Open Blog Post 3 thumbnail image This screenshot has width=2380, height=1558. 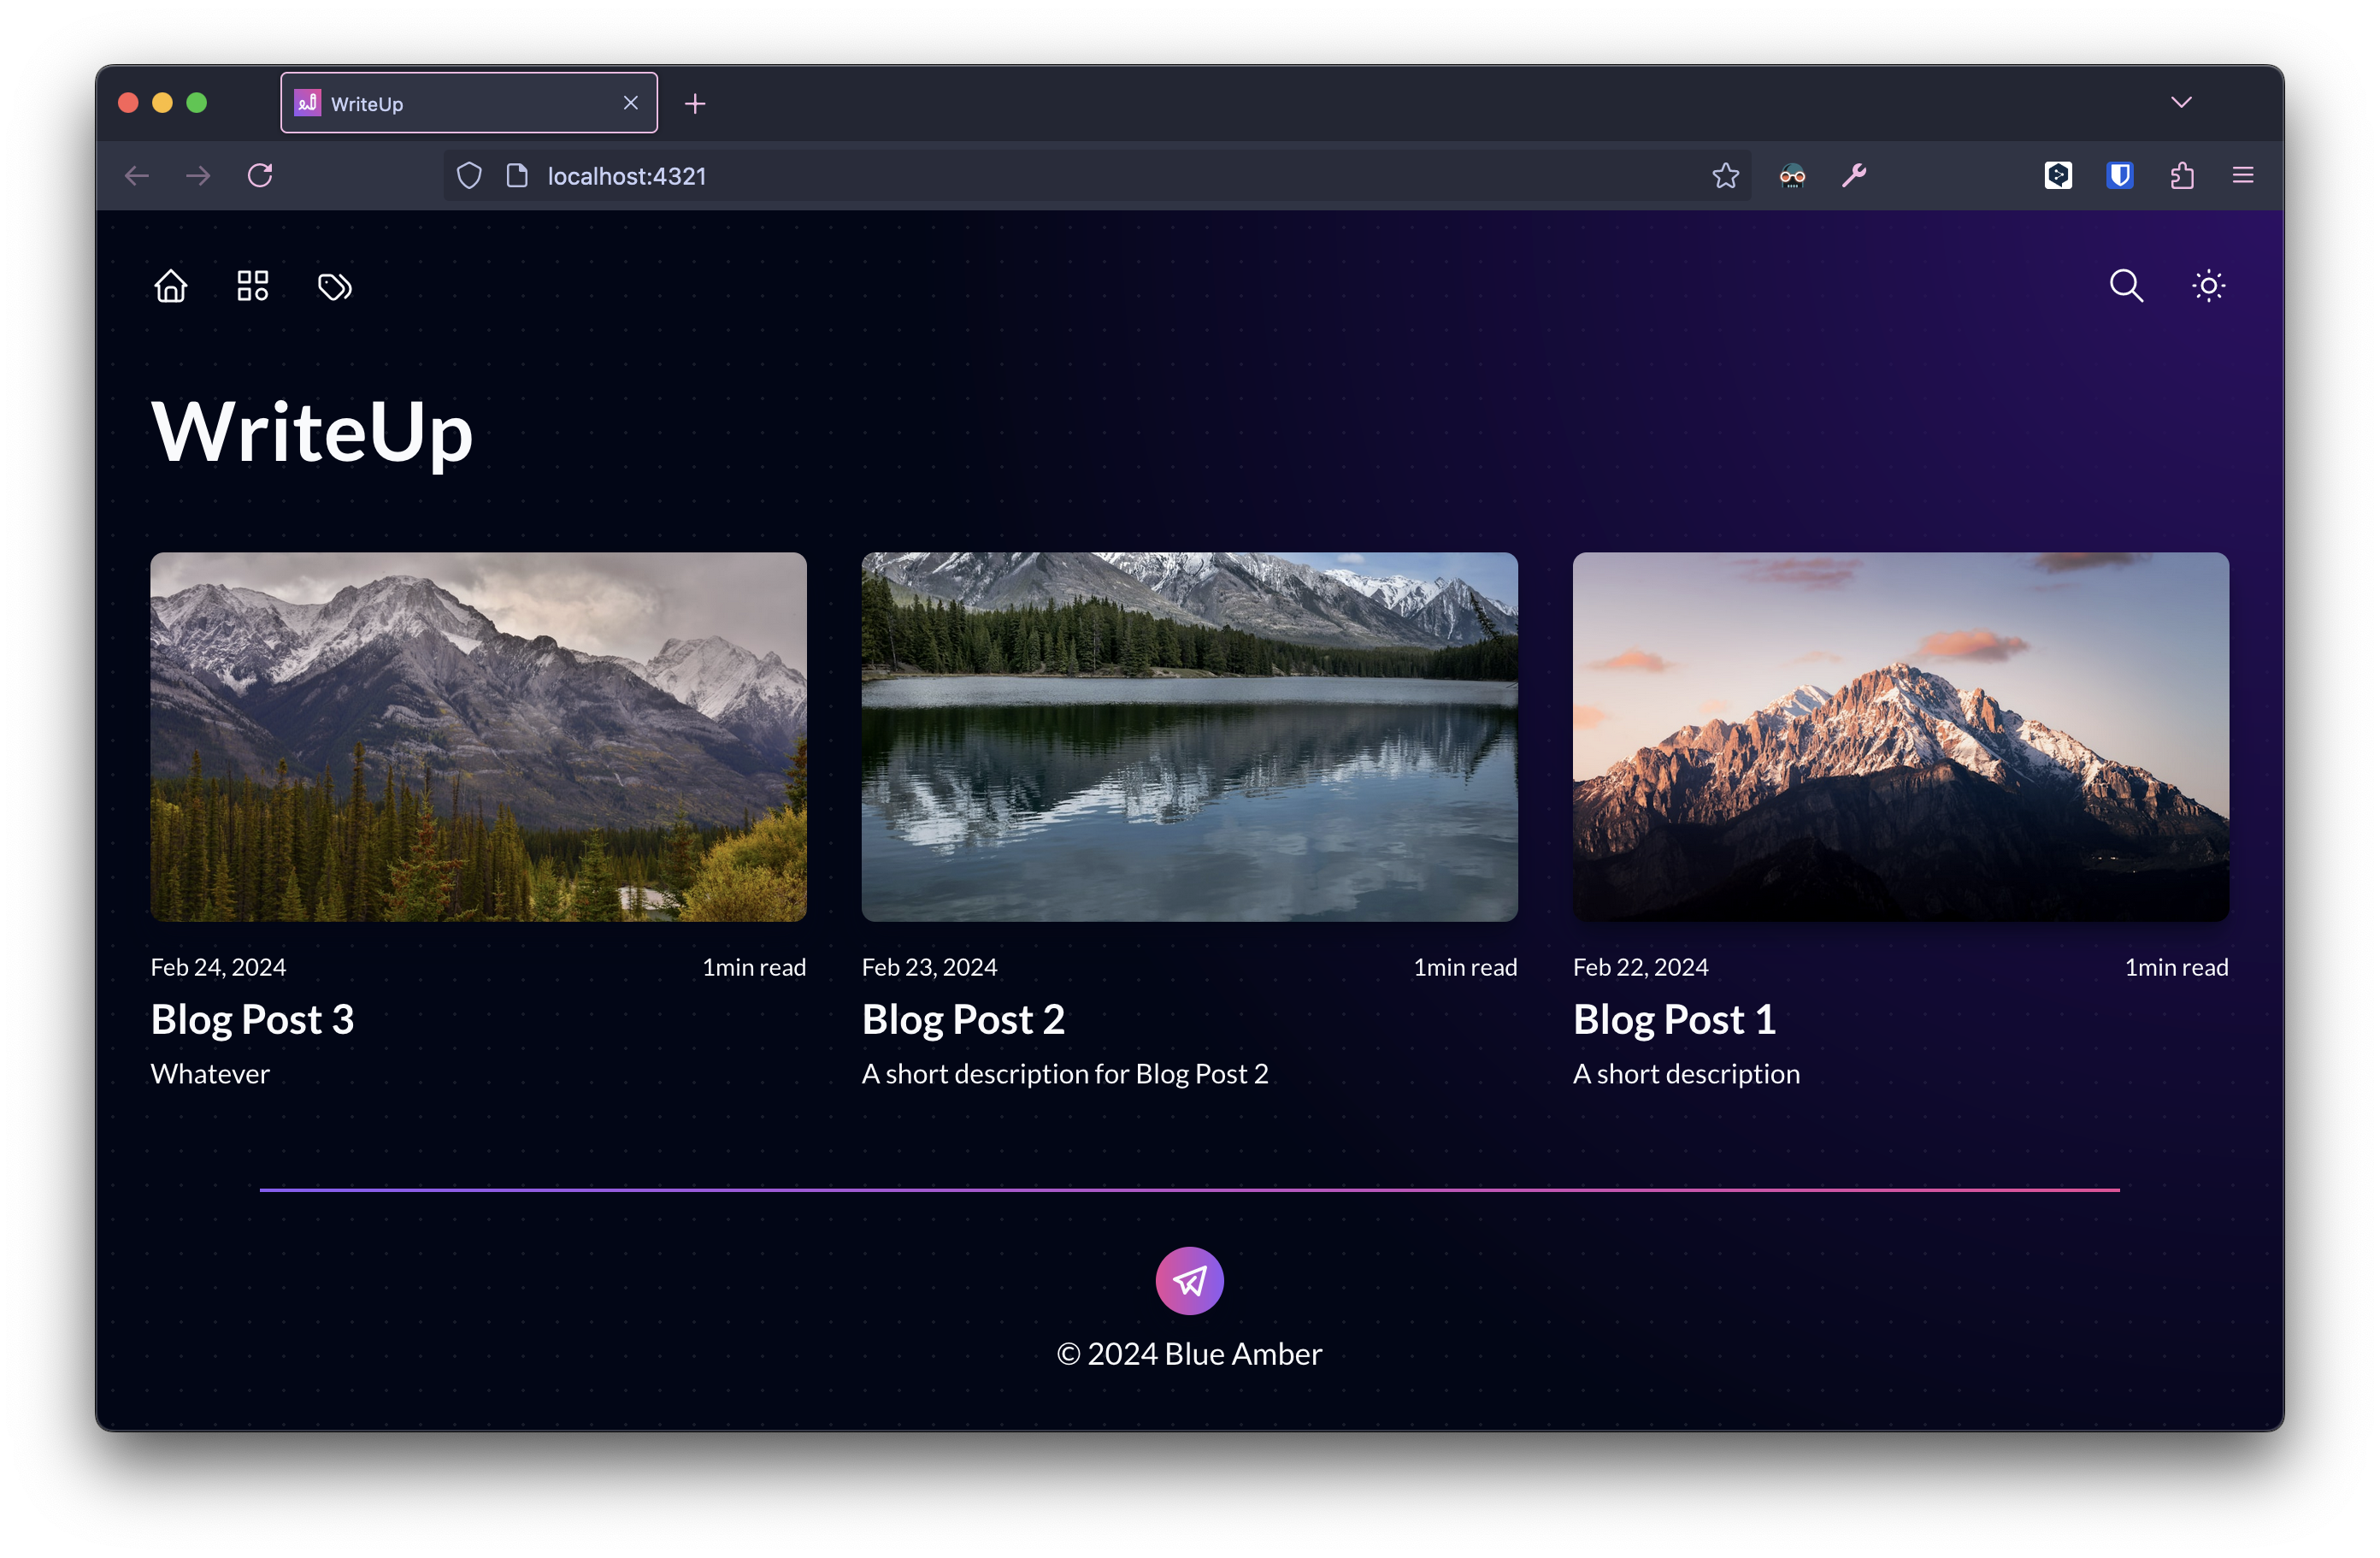(x=478, y=737)
